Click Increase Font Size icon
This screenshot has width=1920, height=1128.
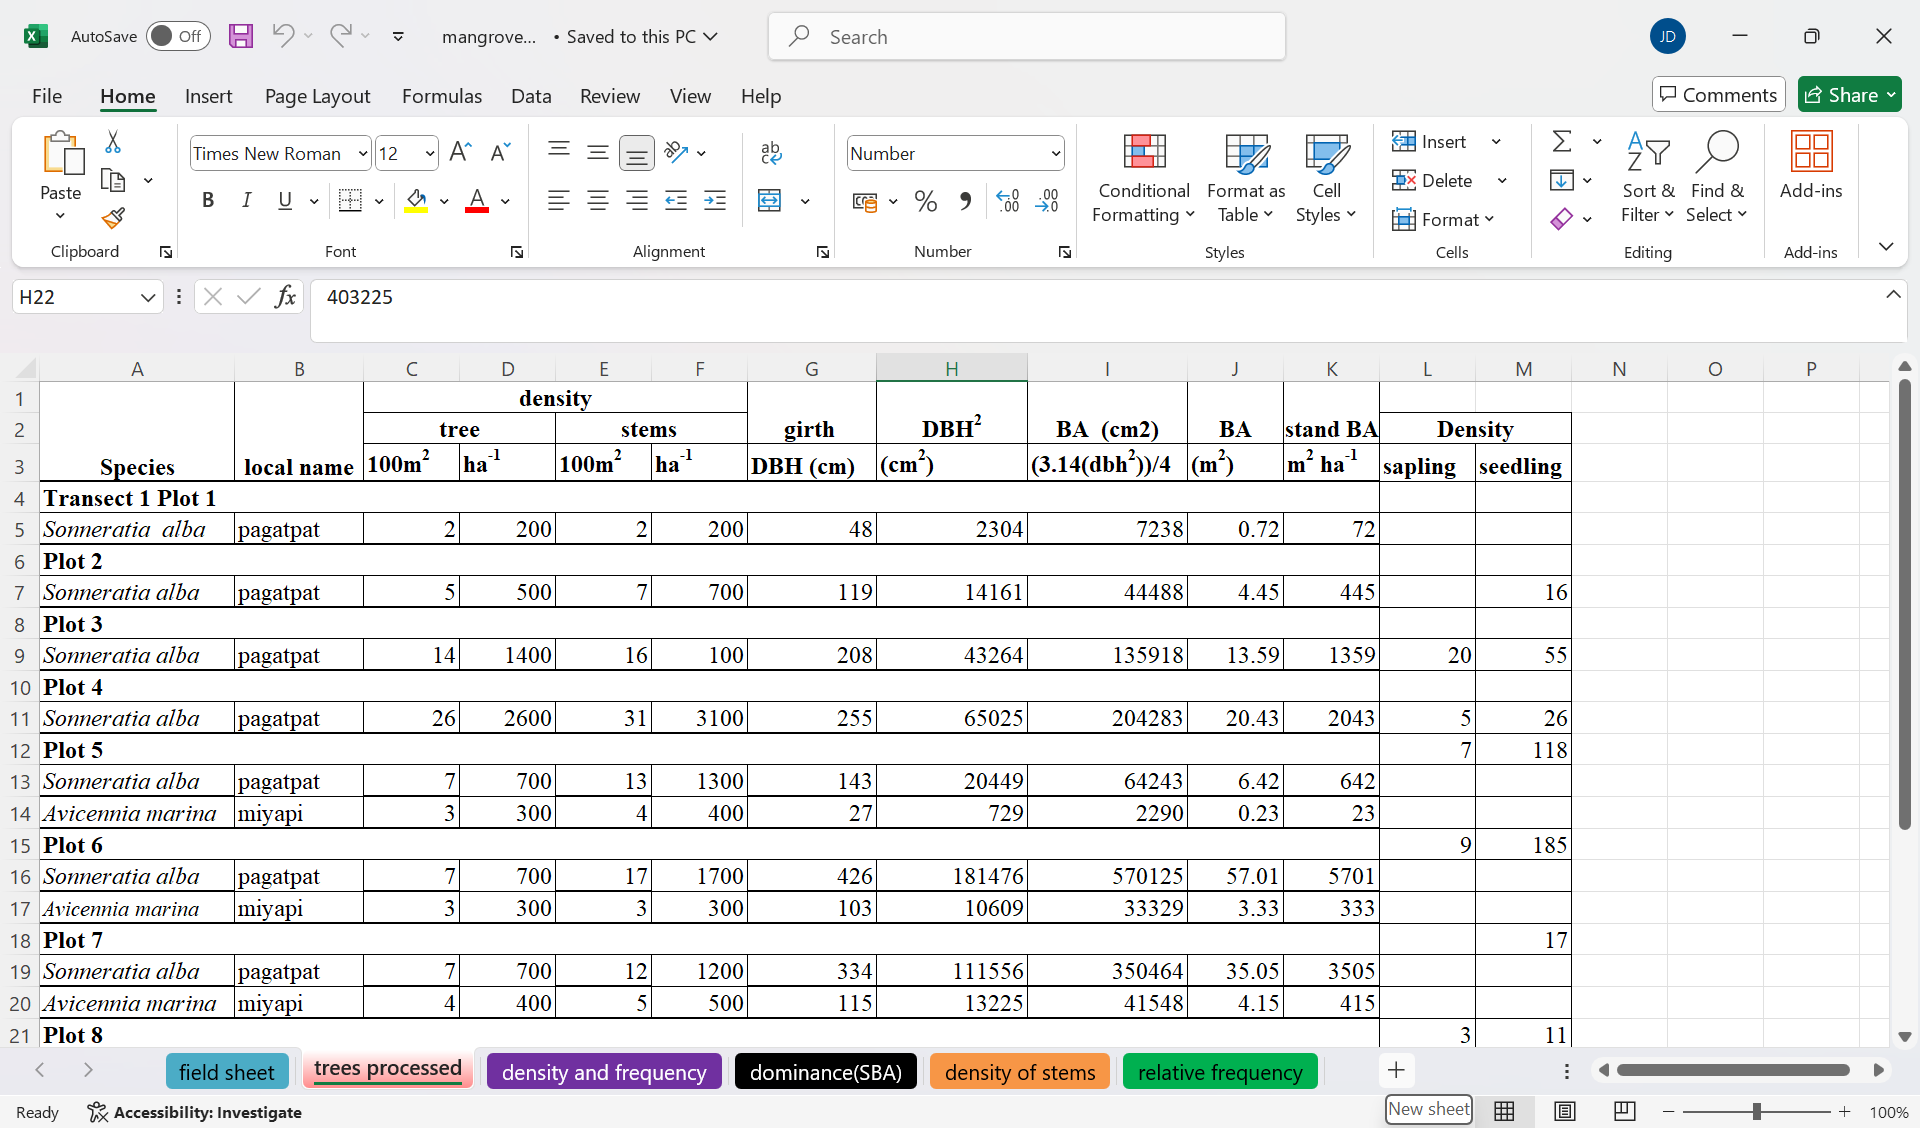[460, 152]
